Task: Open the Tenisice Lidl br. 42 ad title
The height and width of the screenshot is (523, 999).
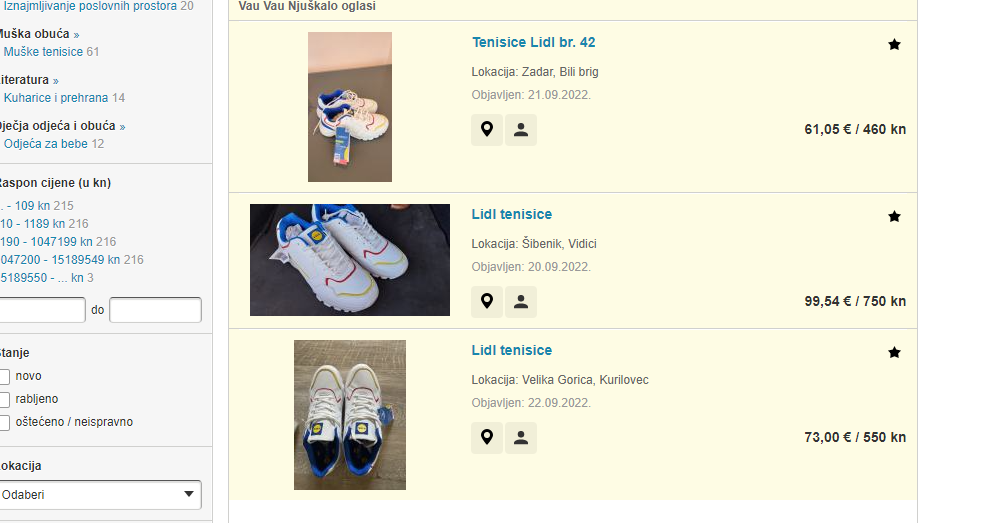Action: pos(533,43)
